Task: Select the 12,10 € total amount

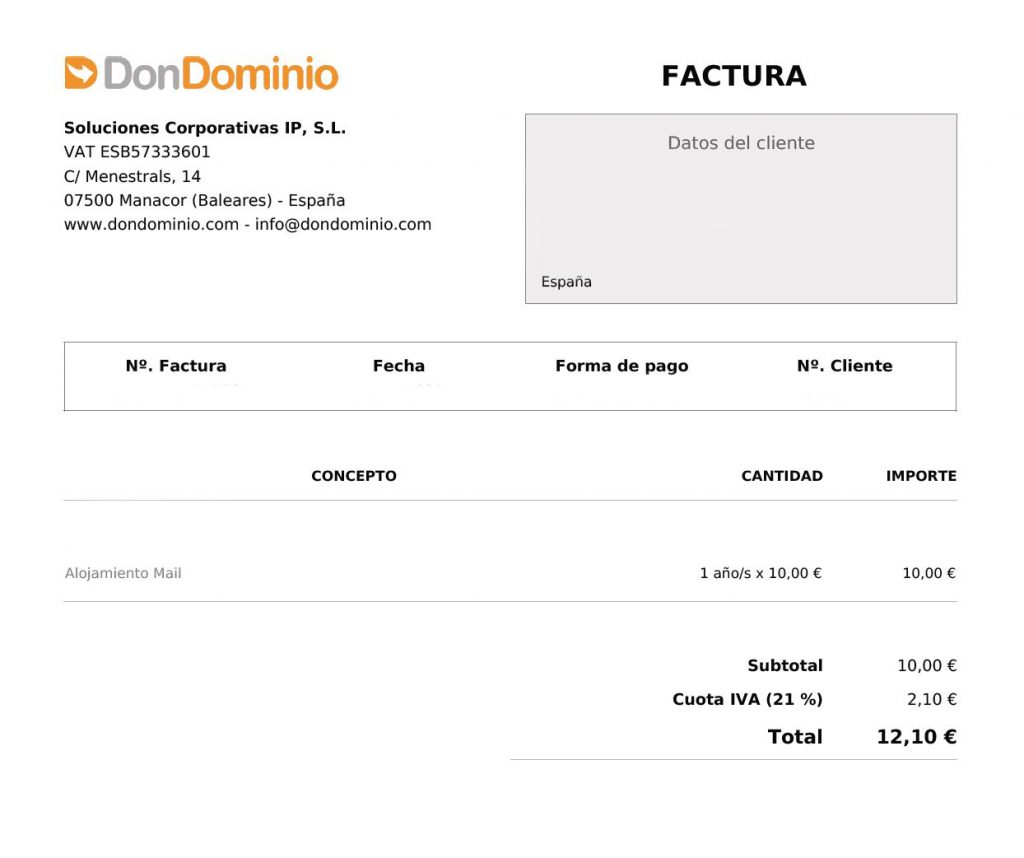Action: 916,737
